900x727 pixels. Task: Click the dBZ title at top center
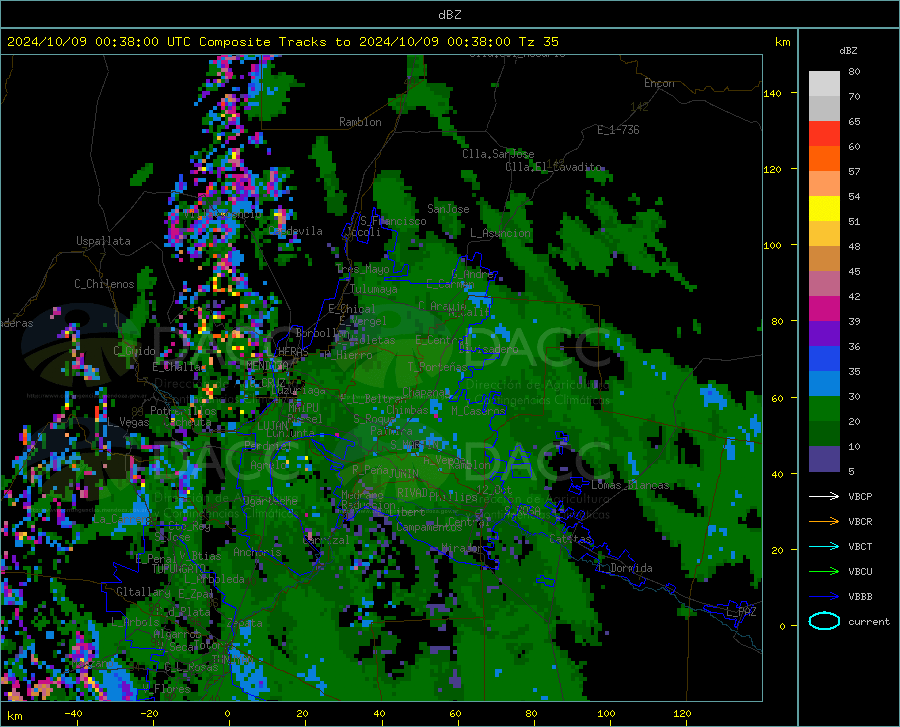coord(449,14)
